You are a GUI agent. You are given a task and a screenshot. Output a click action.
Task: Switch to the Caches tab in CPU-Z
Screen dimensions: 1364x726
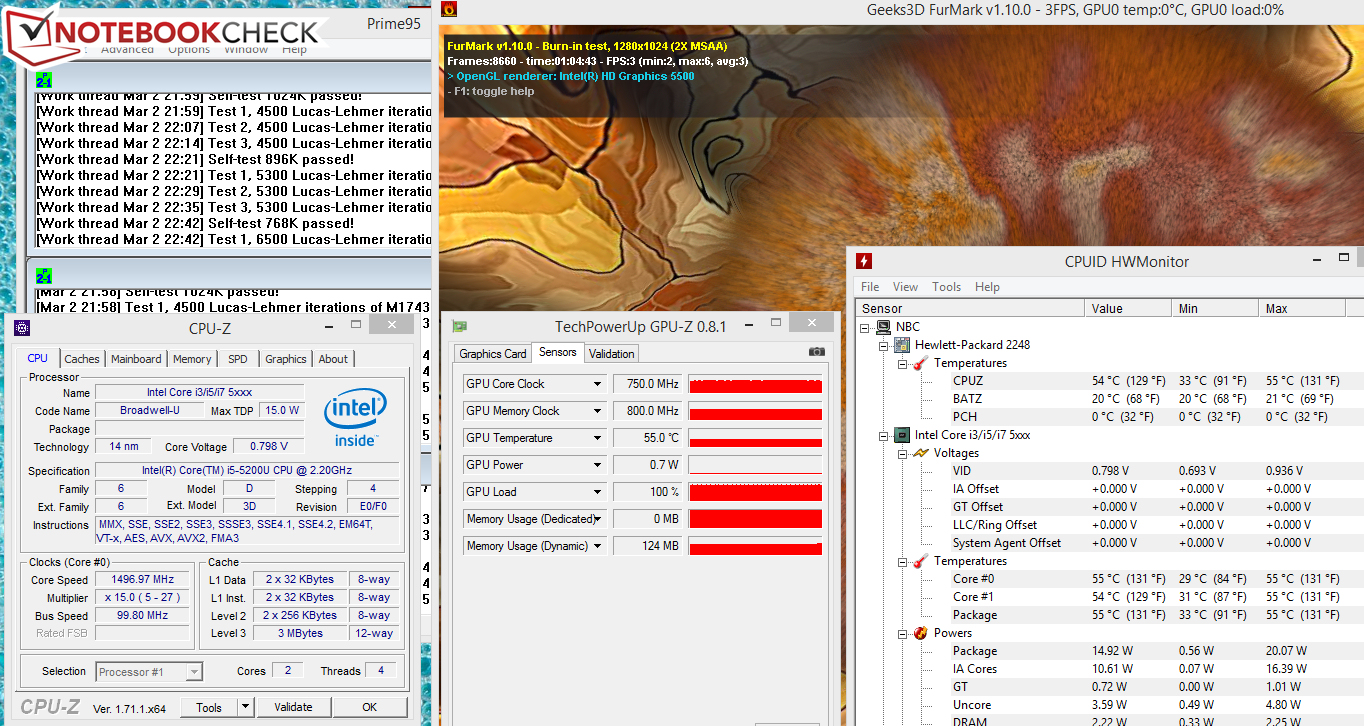tap(82, 359)
